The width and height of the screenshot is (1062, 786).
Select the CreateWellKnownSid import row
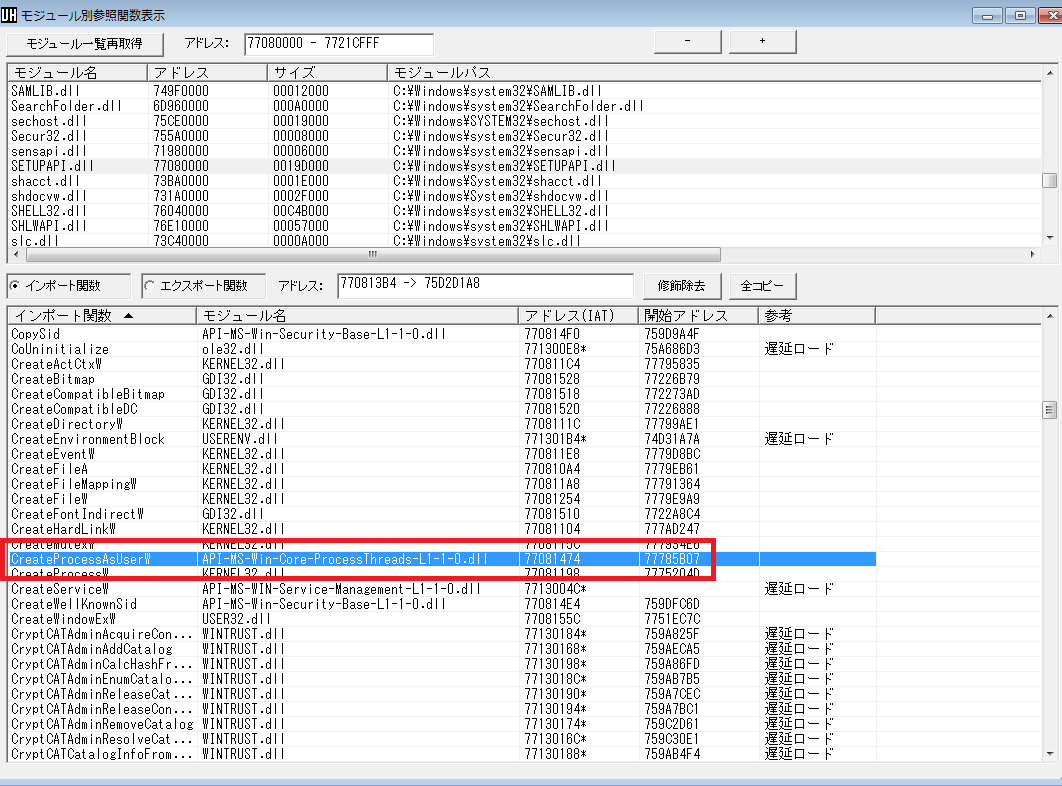tap(442, 604)
